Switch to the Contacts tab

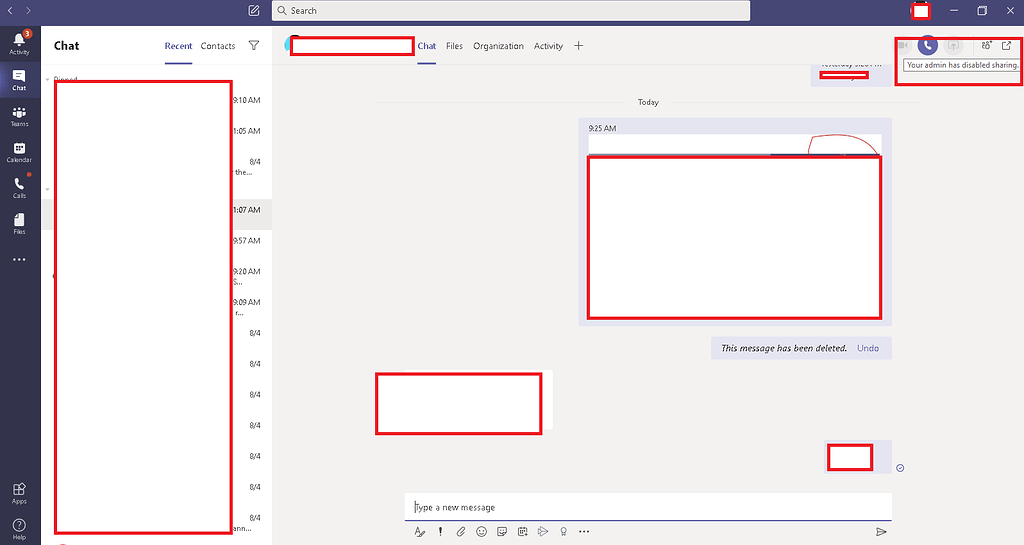tap(217, 46)
